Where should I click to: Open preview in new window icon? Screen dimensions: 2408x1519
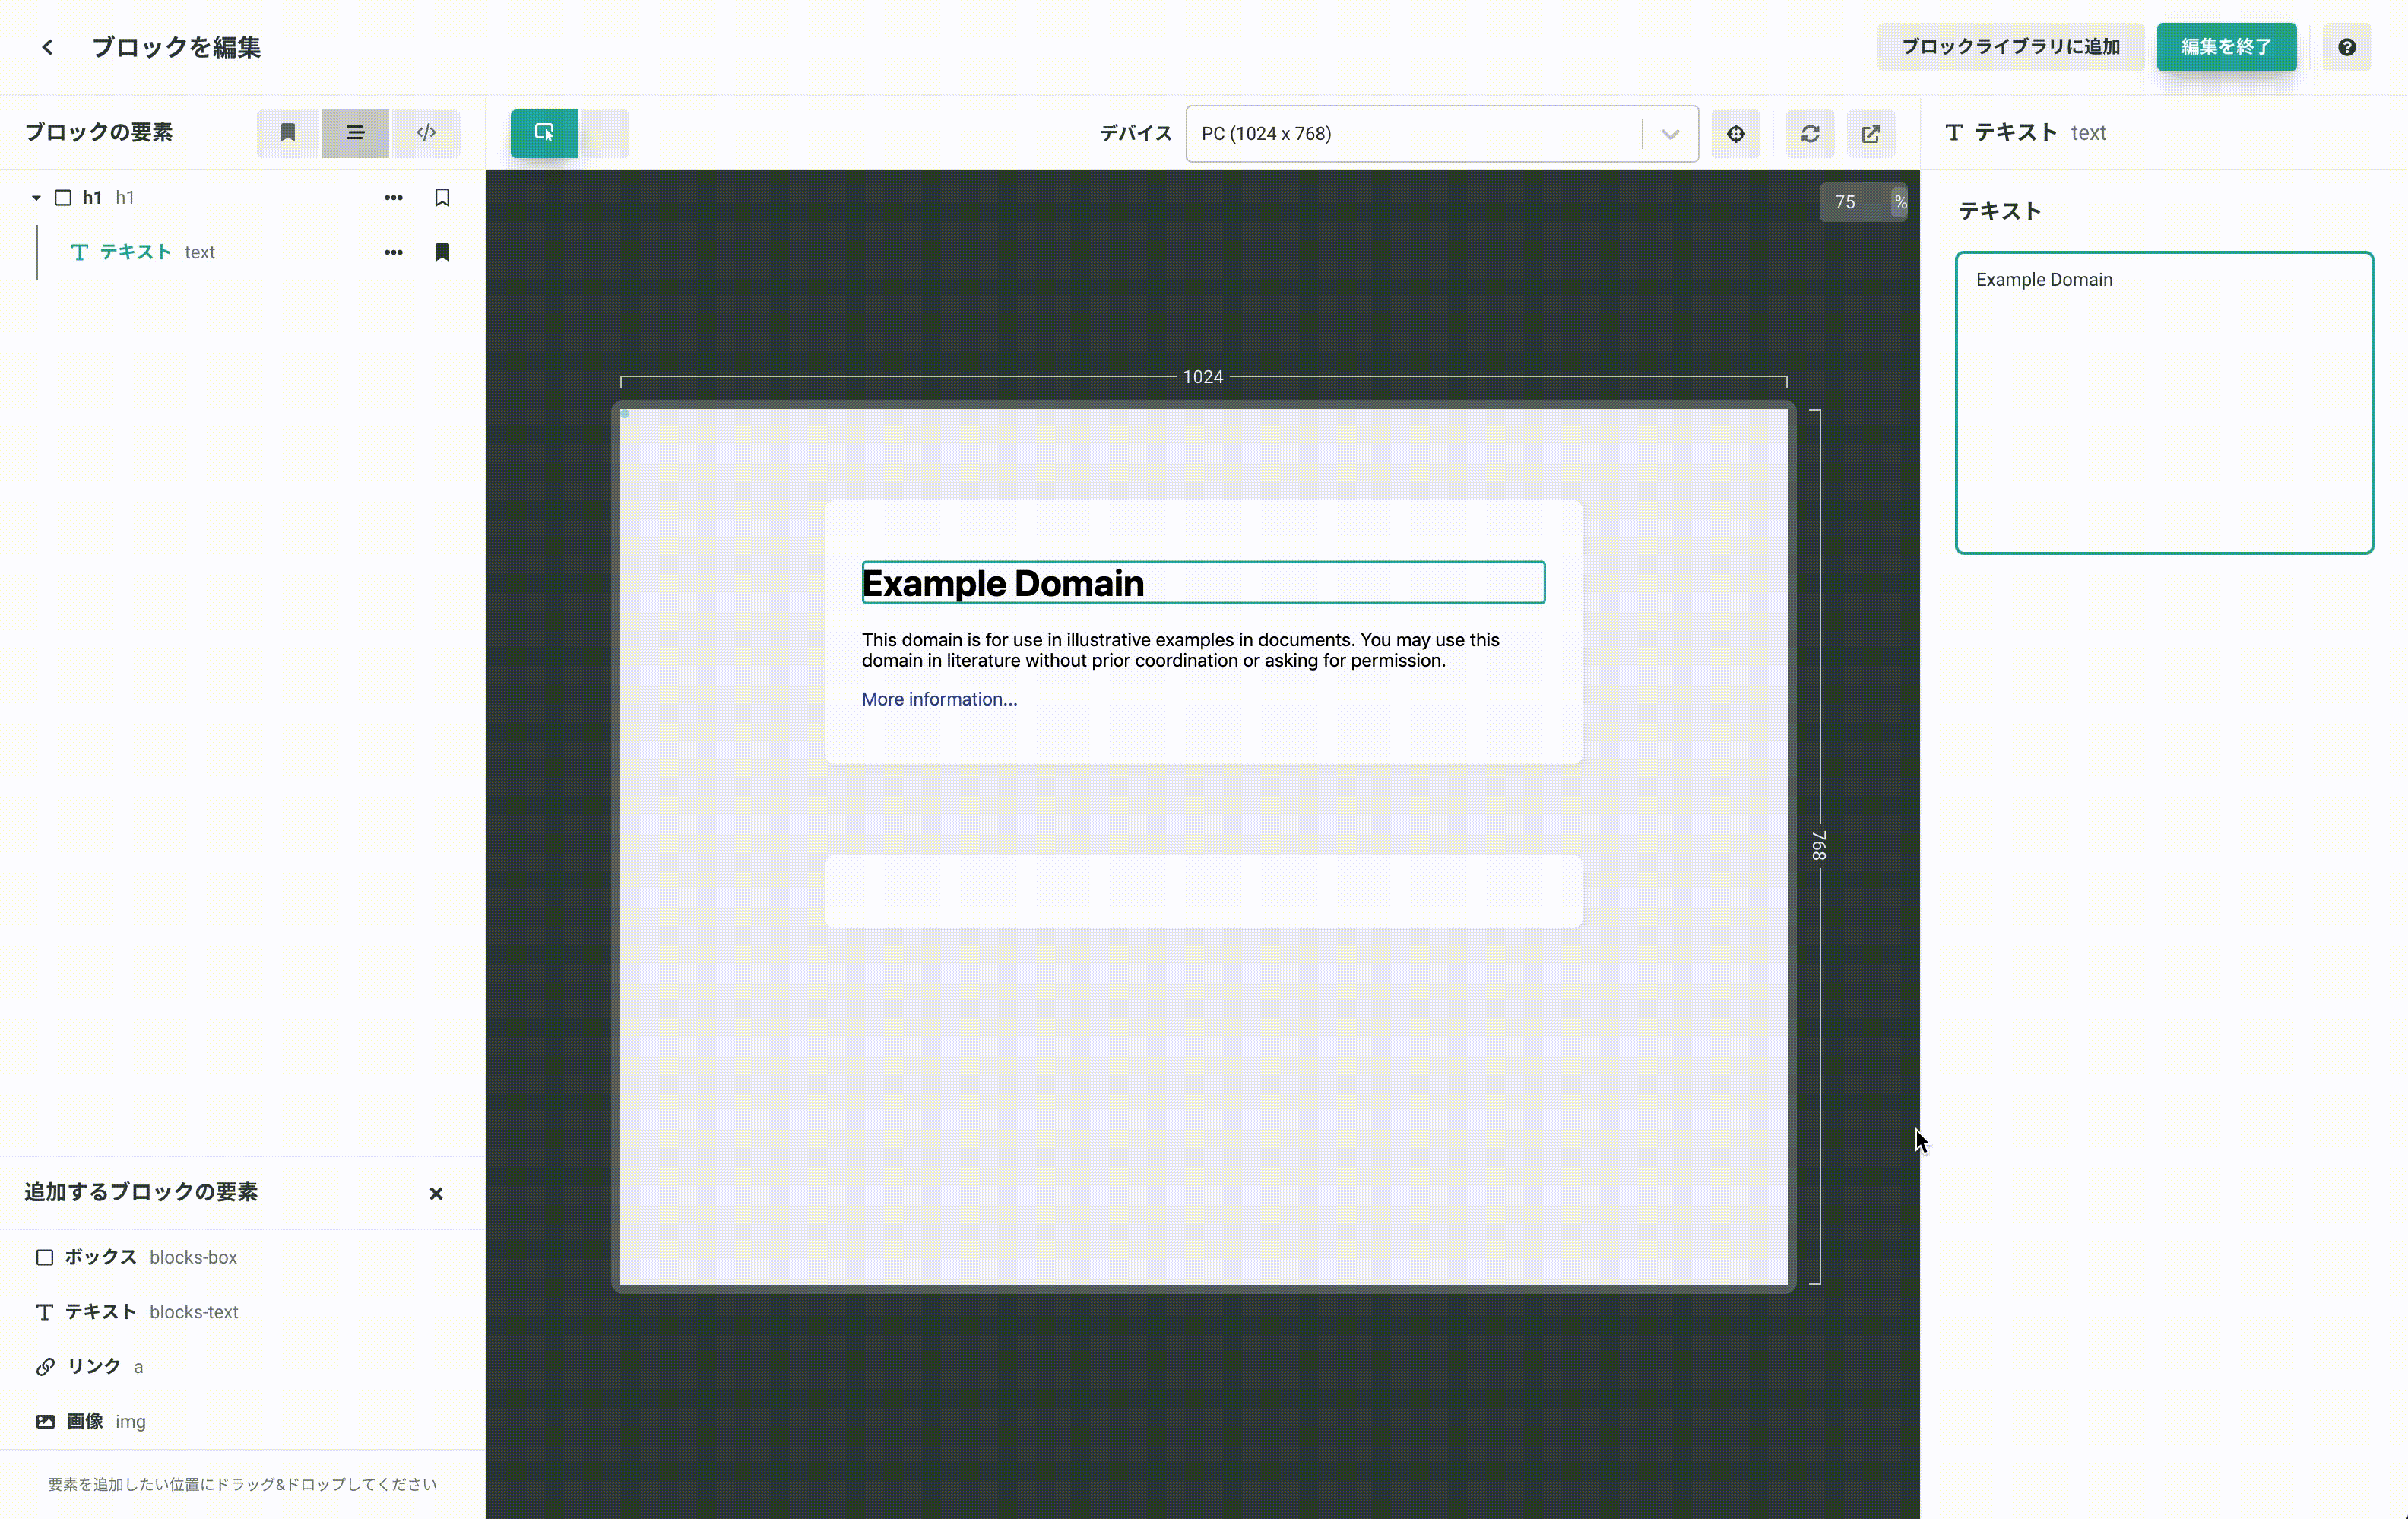(x=1870, y=134)
